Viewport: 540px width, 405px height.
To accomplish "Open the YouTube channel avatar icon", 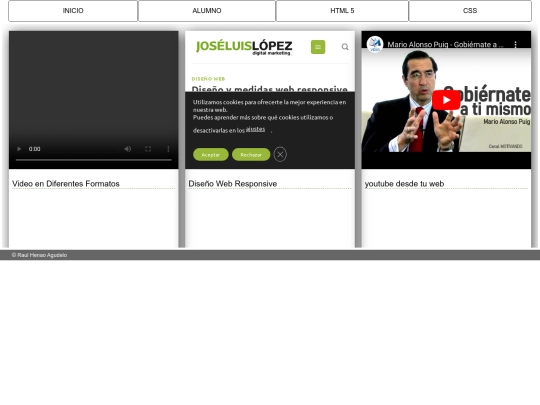I will (375, 44).
